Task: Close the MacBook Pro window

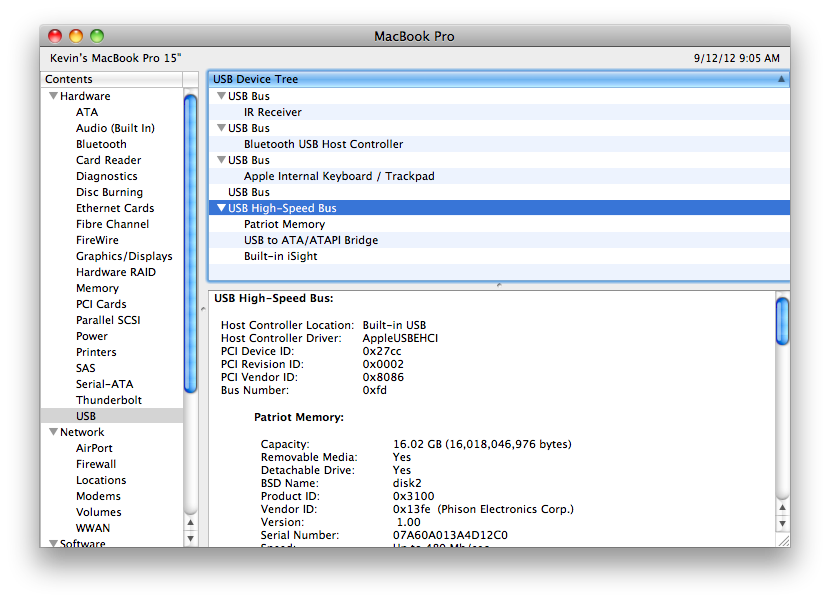Action: pos(55,36)
